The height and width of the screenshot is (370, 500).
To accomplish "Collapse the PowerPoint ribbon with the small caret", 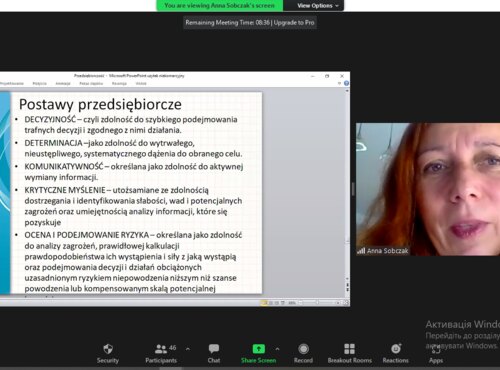I will tap(339, 83).
